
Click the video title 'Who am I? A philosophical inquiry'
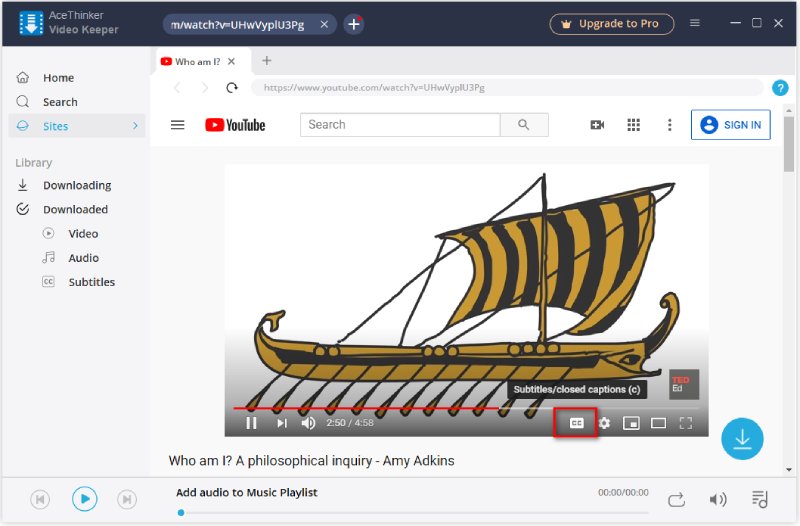(x=311, y=461)
